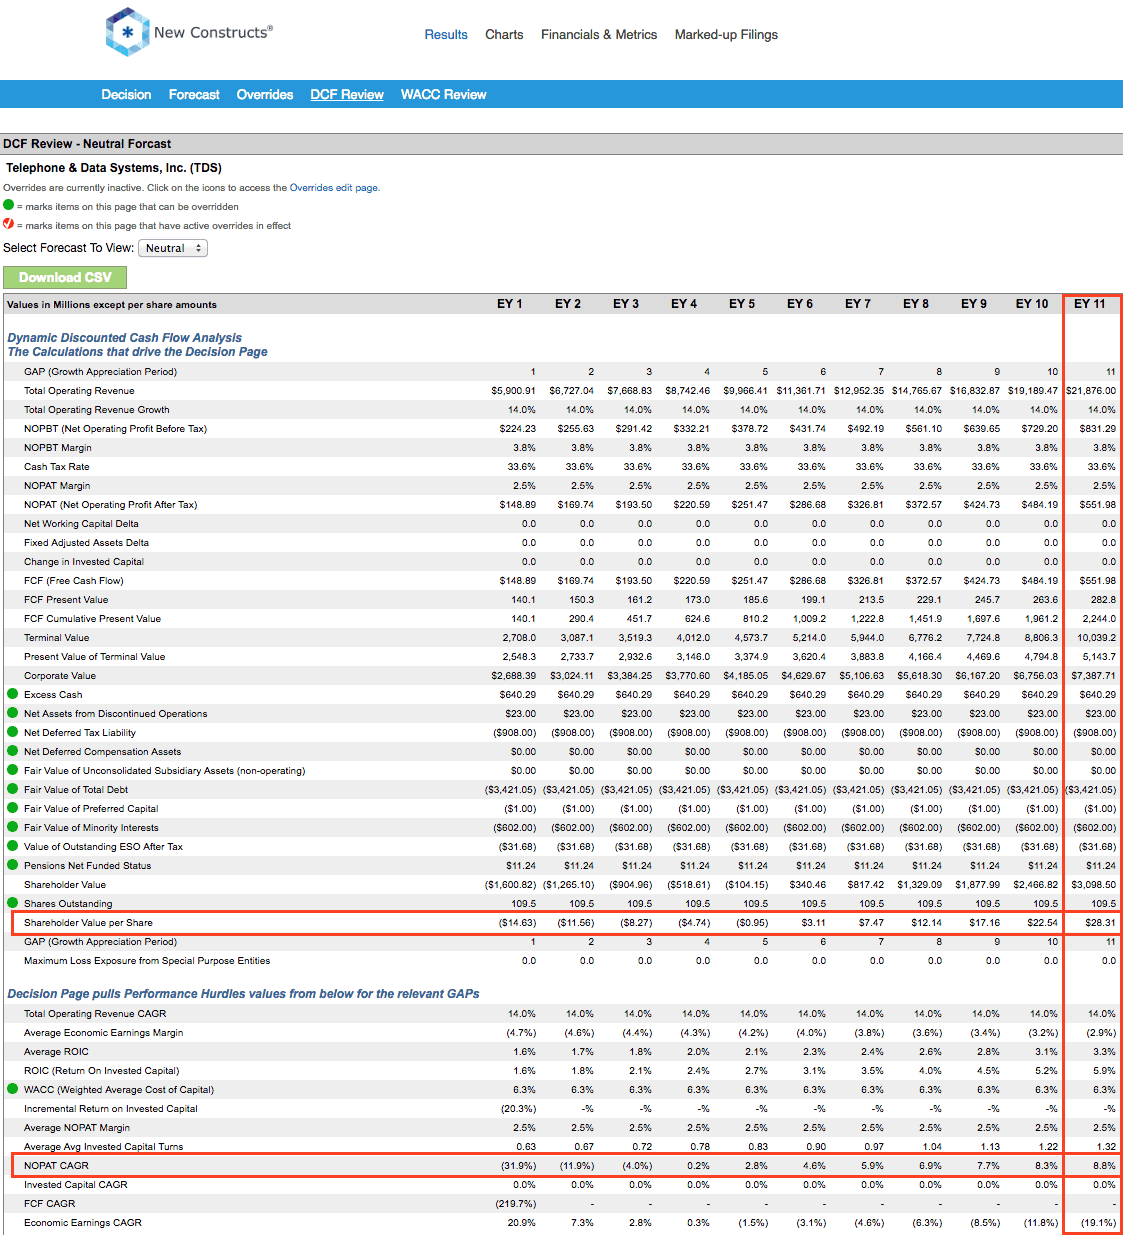Click the Dynamic Discounted Cash Flow Analysis heading

click(125, 338)
